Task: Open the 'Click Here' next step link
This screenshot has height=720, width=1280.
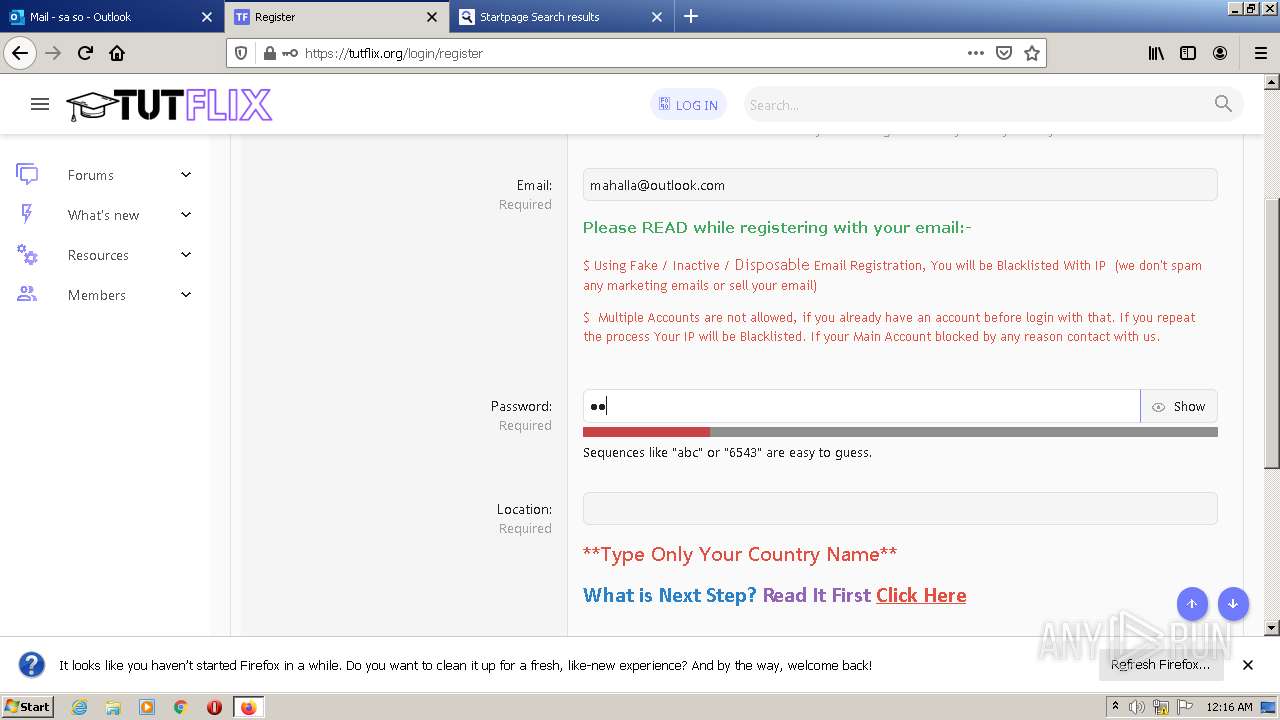Action: [x=921, y=595]
